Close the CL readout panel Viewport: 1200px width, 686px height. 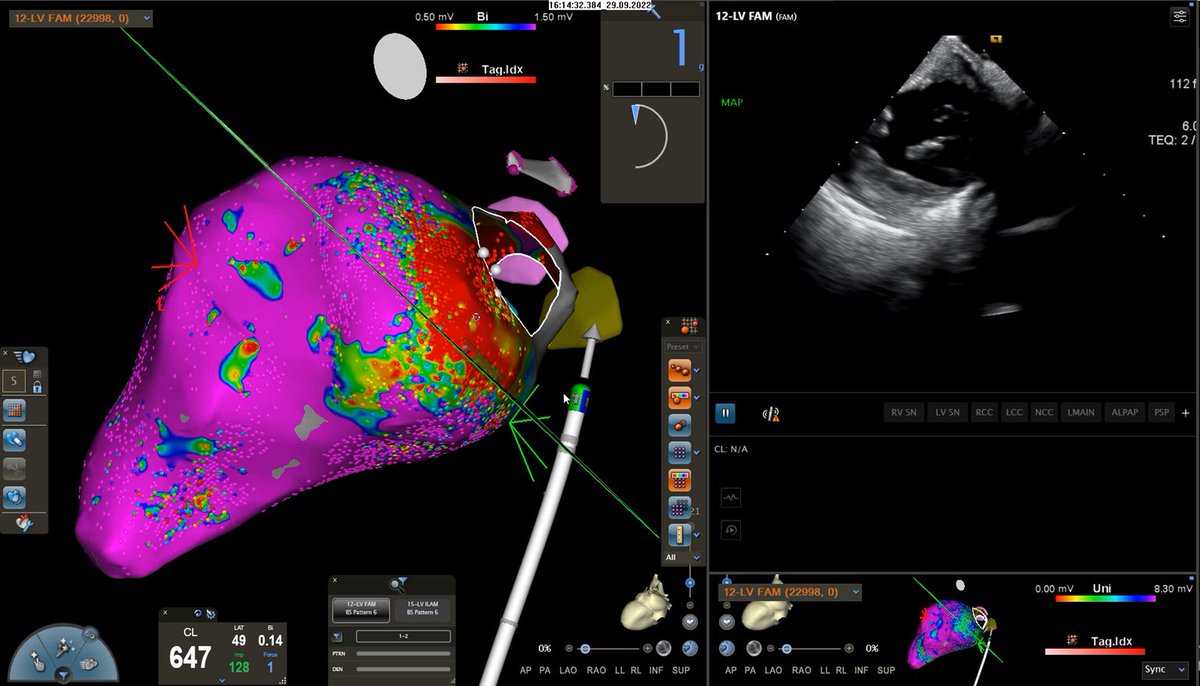click(165, 612)
